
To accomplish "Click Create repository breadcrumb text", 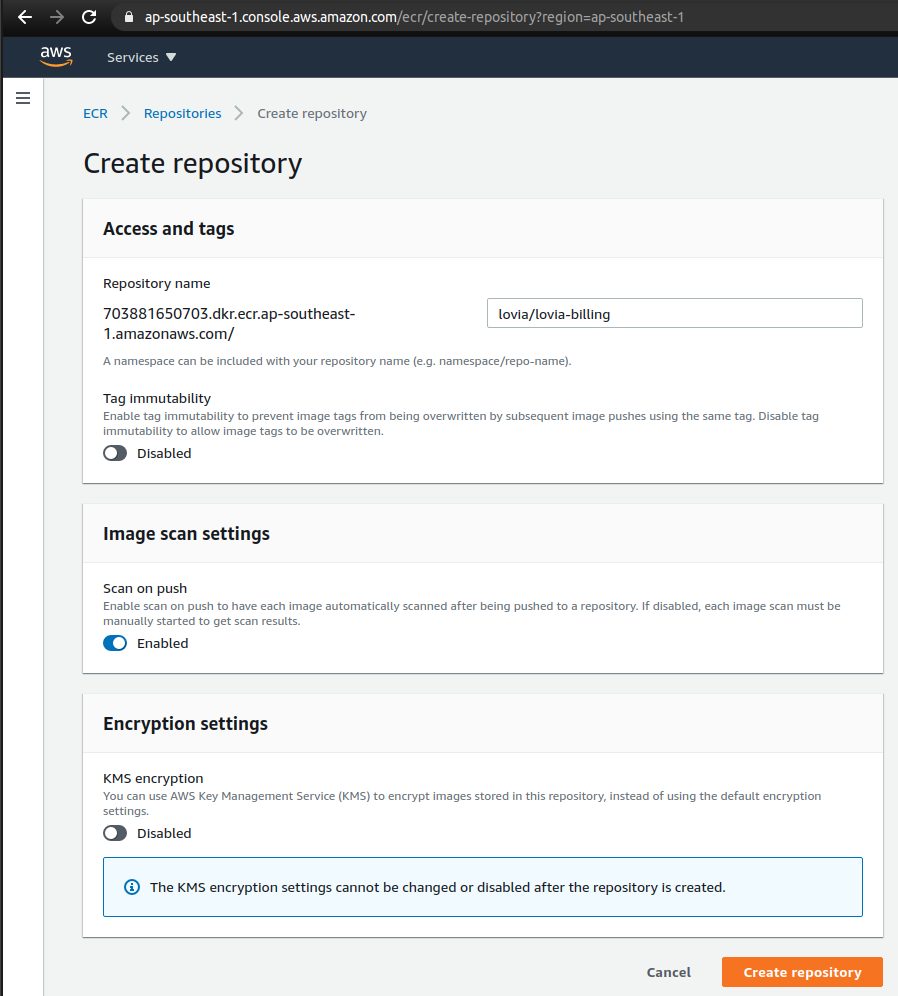I will pyautogui.click(x=312, y=113).
